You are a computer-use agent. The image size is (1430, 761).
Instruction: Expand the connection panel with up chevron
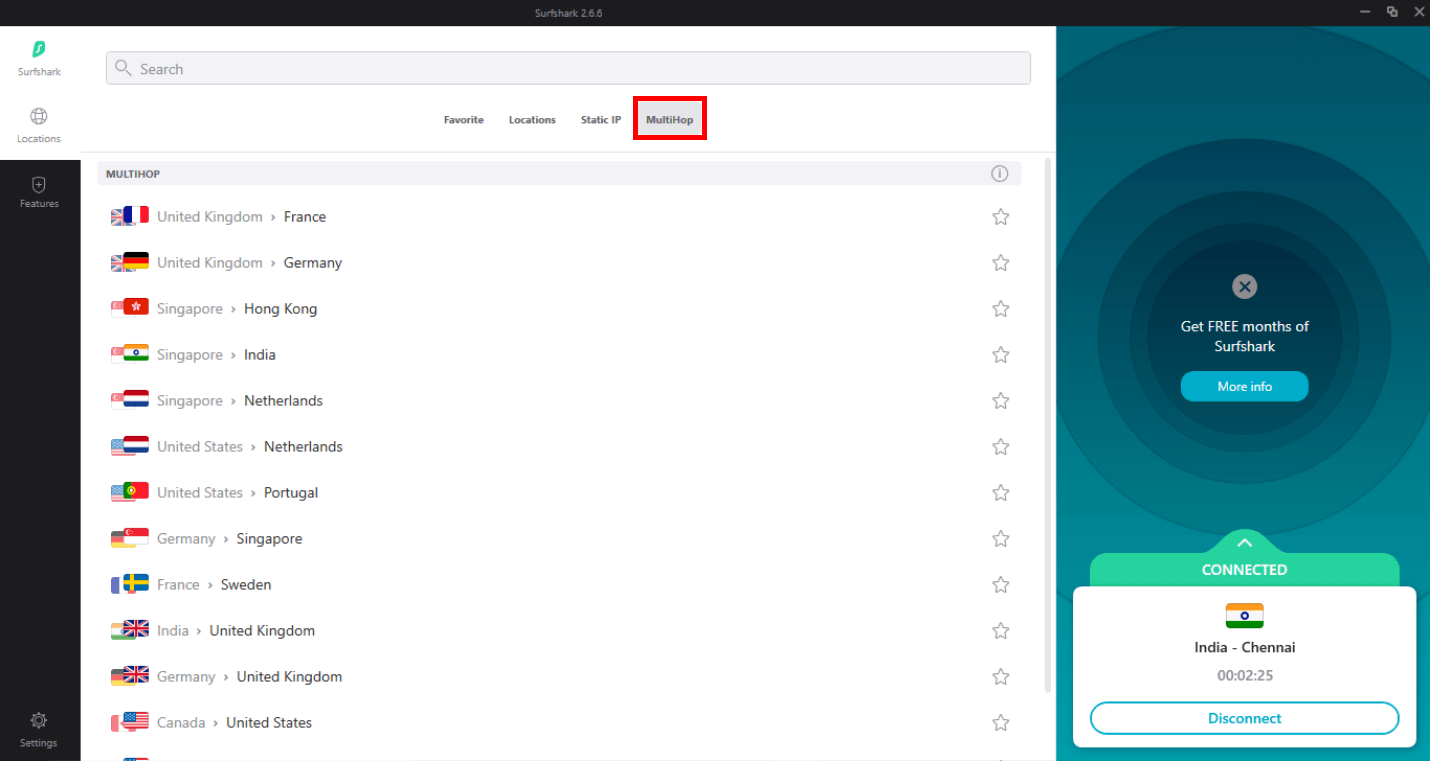(1244, 543)
